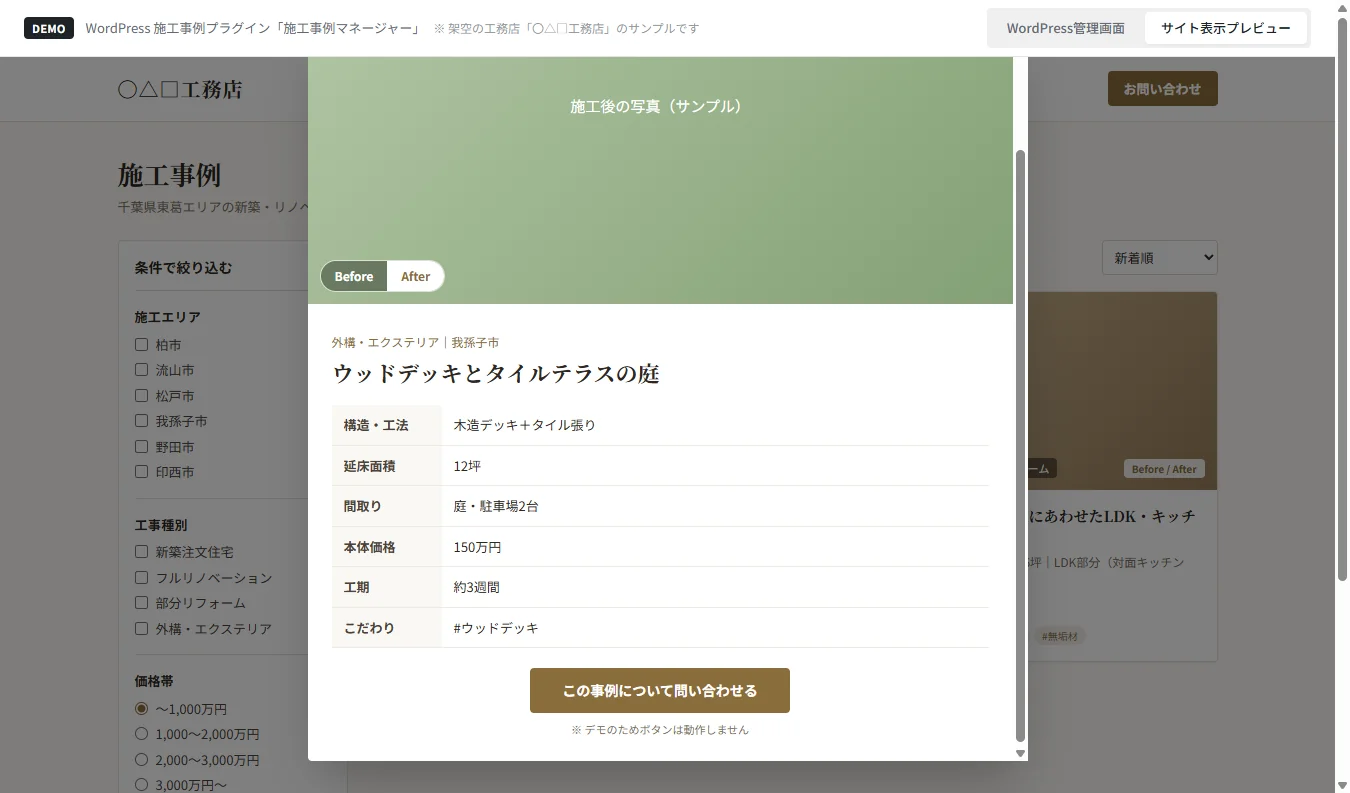Select the 3,000万円〜 price radio
This screenshot has height=793, width=1350.
pos(141,785)
